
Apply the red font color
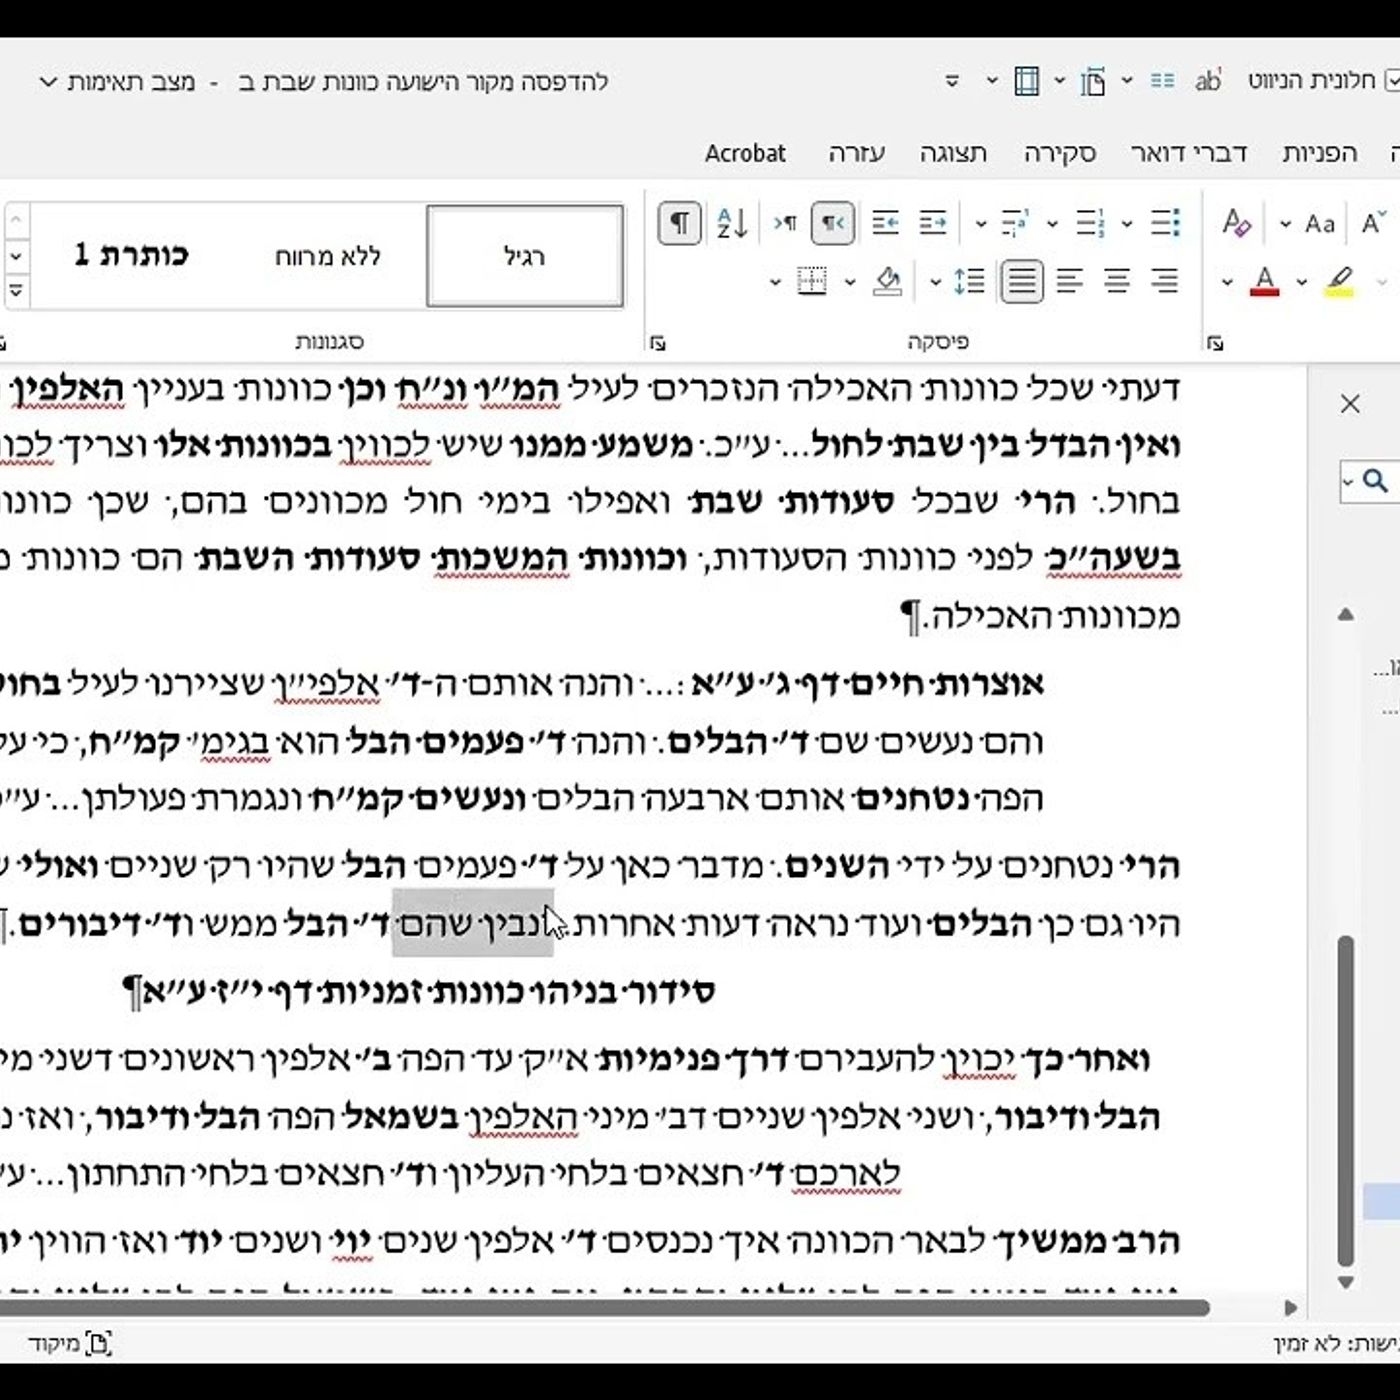(x=1265, y=281)
